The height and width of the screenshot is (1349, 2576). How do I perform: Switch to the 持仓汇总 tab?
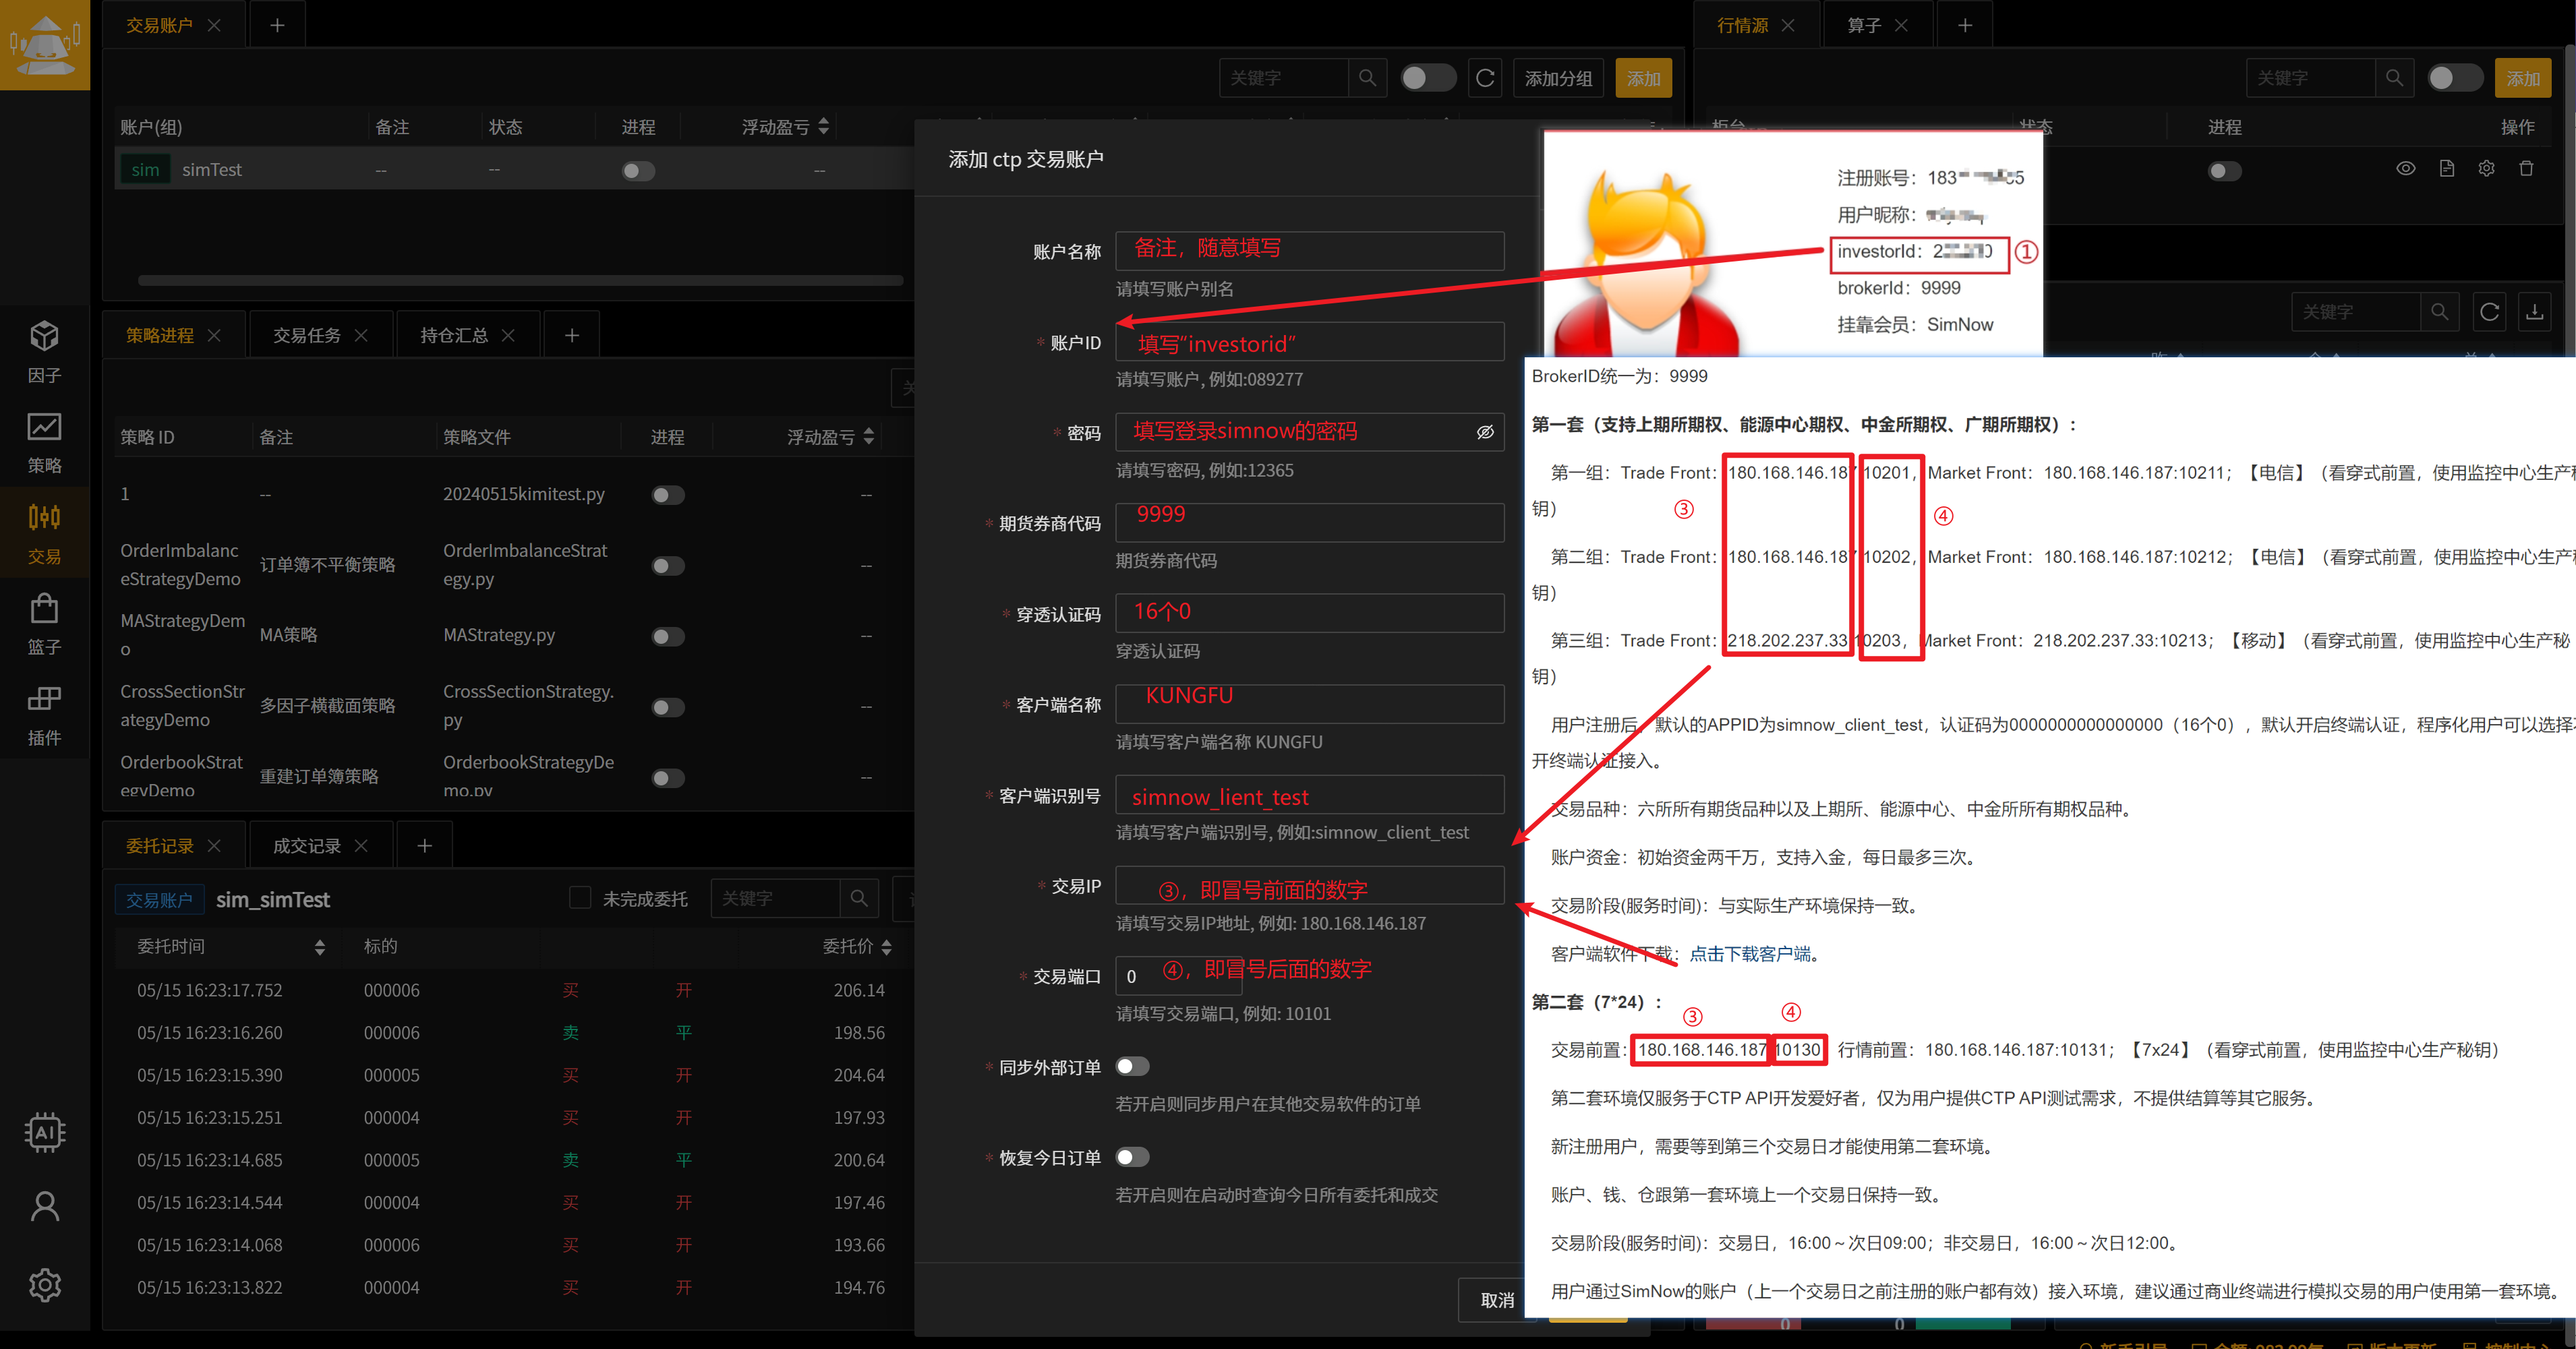point(453,335)
